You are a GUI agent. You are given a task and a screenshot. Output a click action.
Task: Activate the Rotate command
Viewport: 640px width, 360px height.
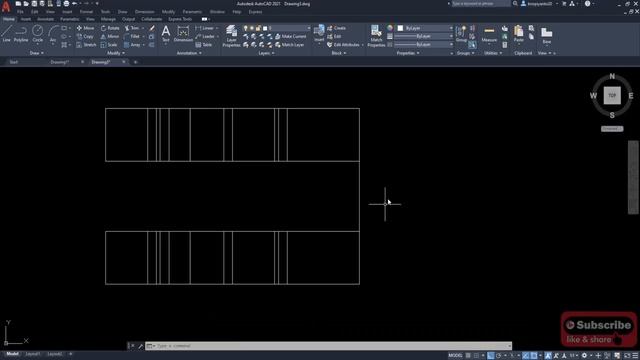pos(110,28)
